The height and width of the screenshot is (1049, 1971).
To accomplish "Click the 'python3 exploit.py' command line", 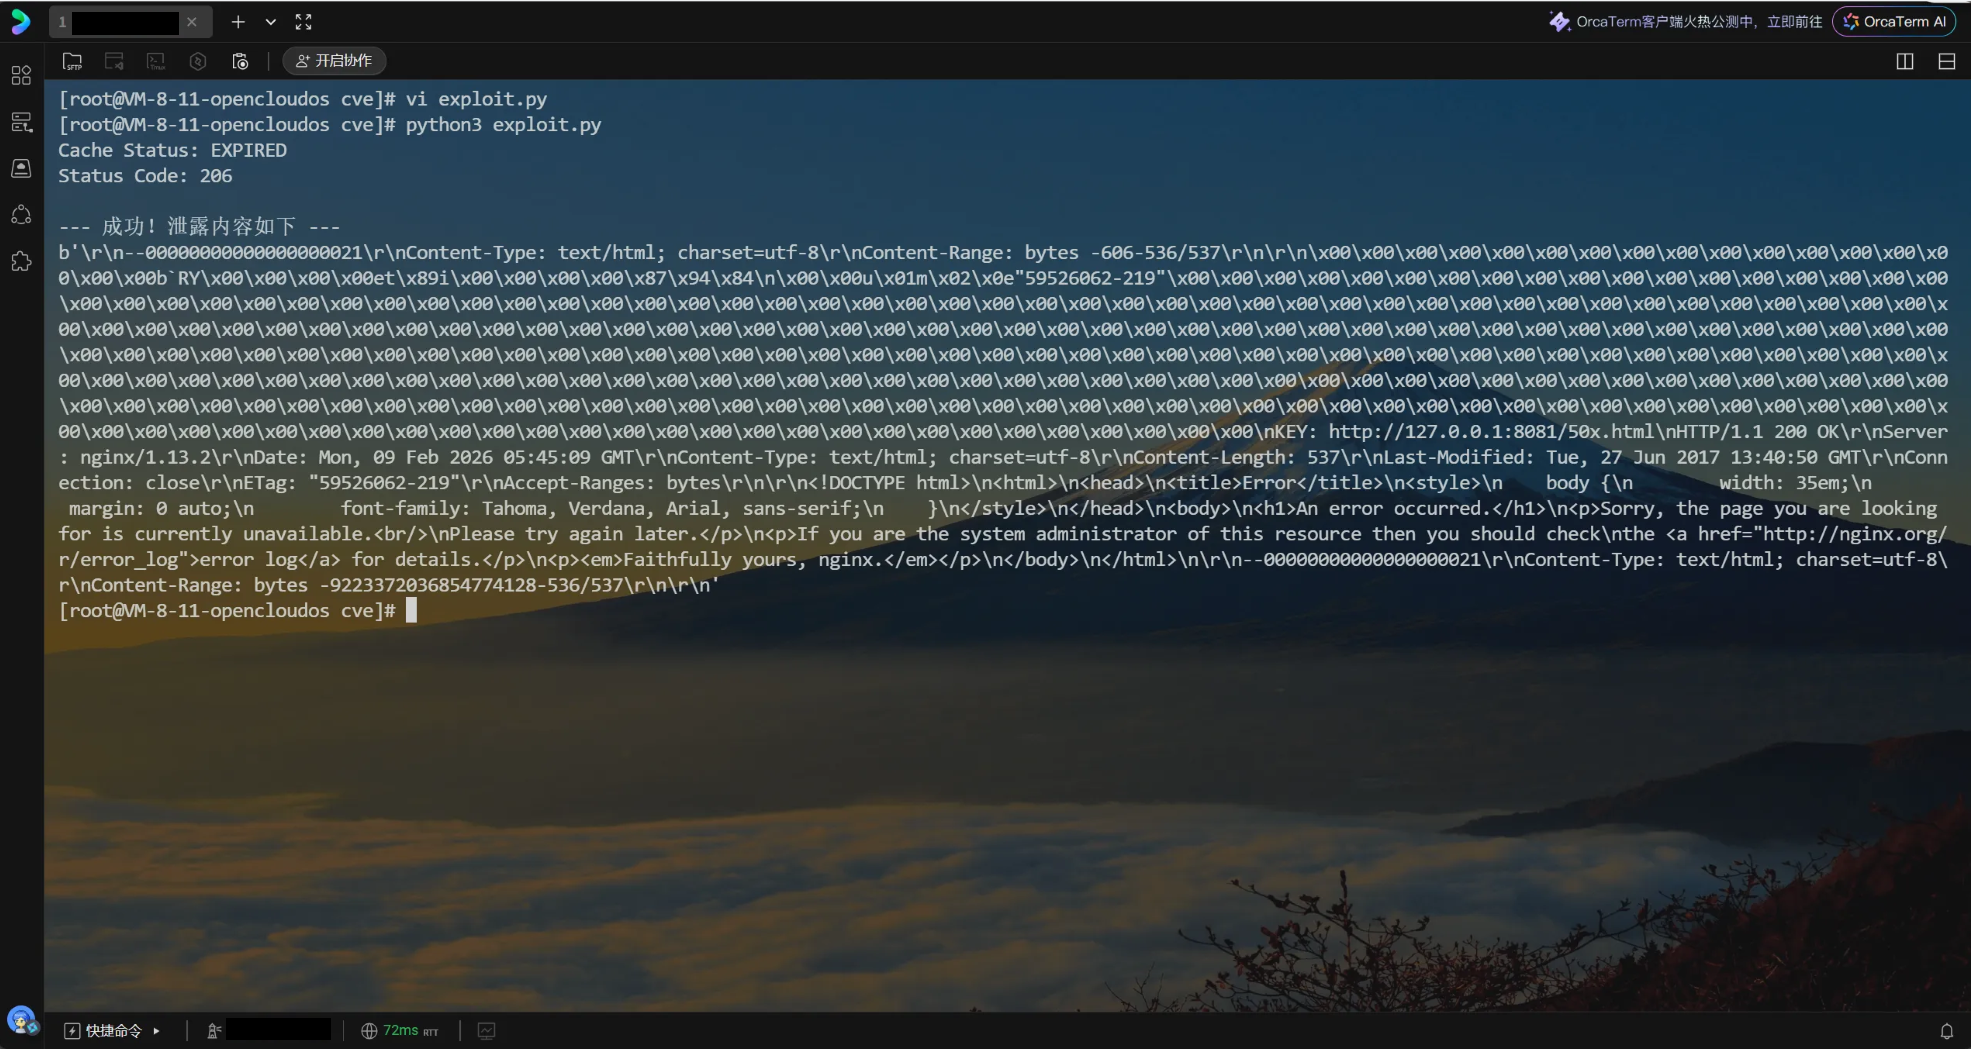I will [330, 125].
